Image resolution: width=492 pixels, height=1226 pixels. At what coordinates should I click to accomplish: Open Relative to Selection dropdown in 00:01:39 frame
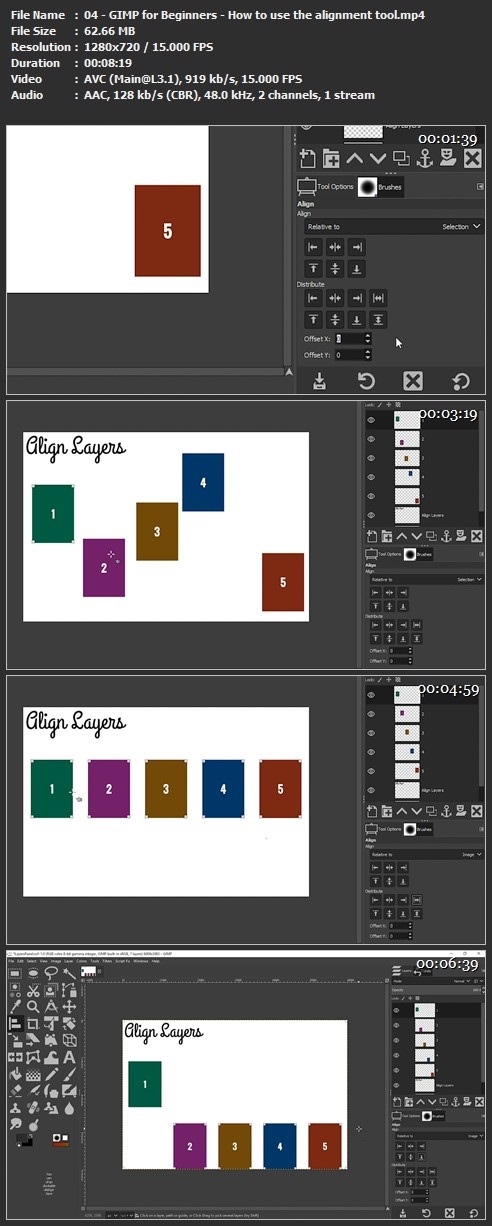[393, 227]
